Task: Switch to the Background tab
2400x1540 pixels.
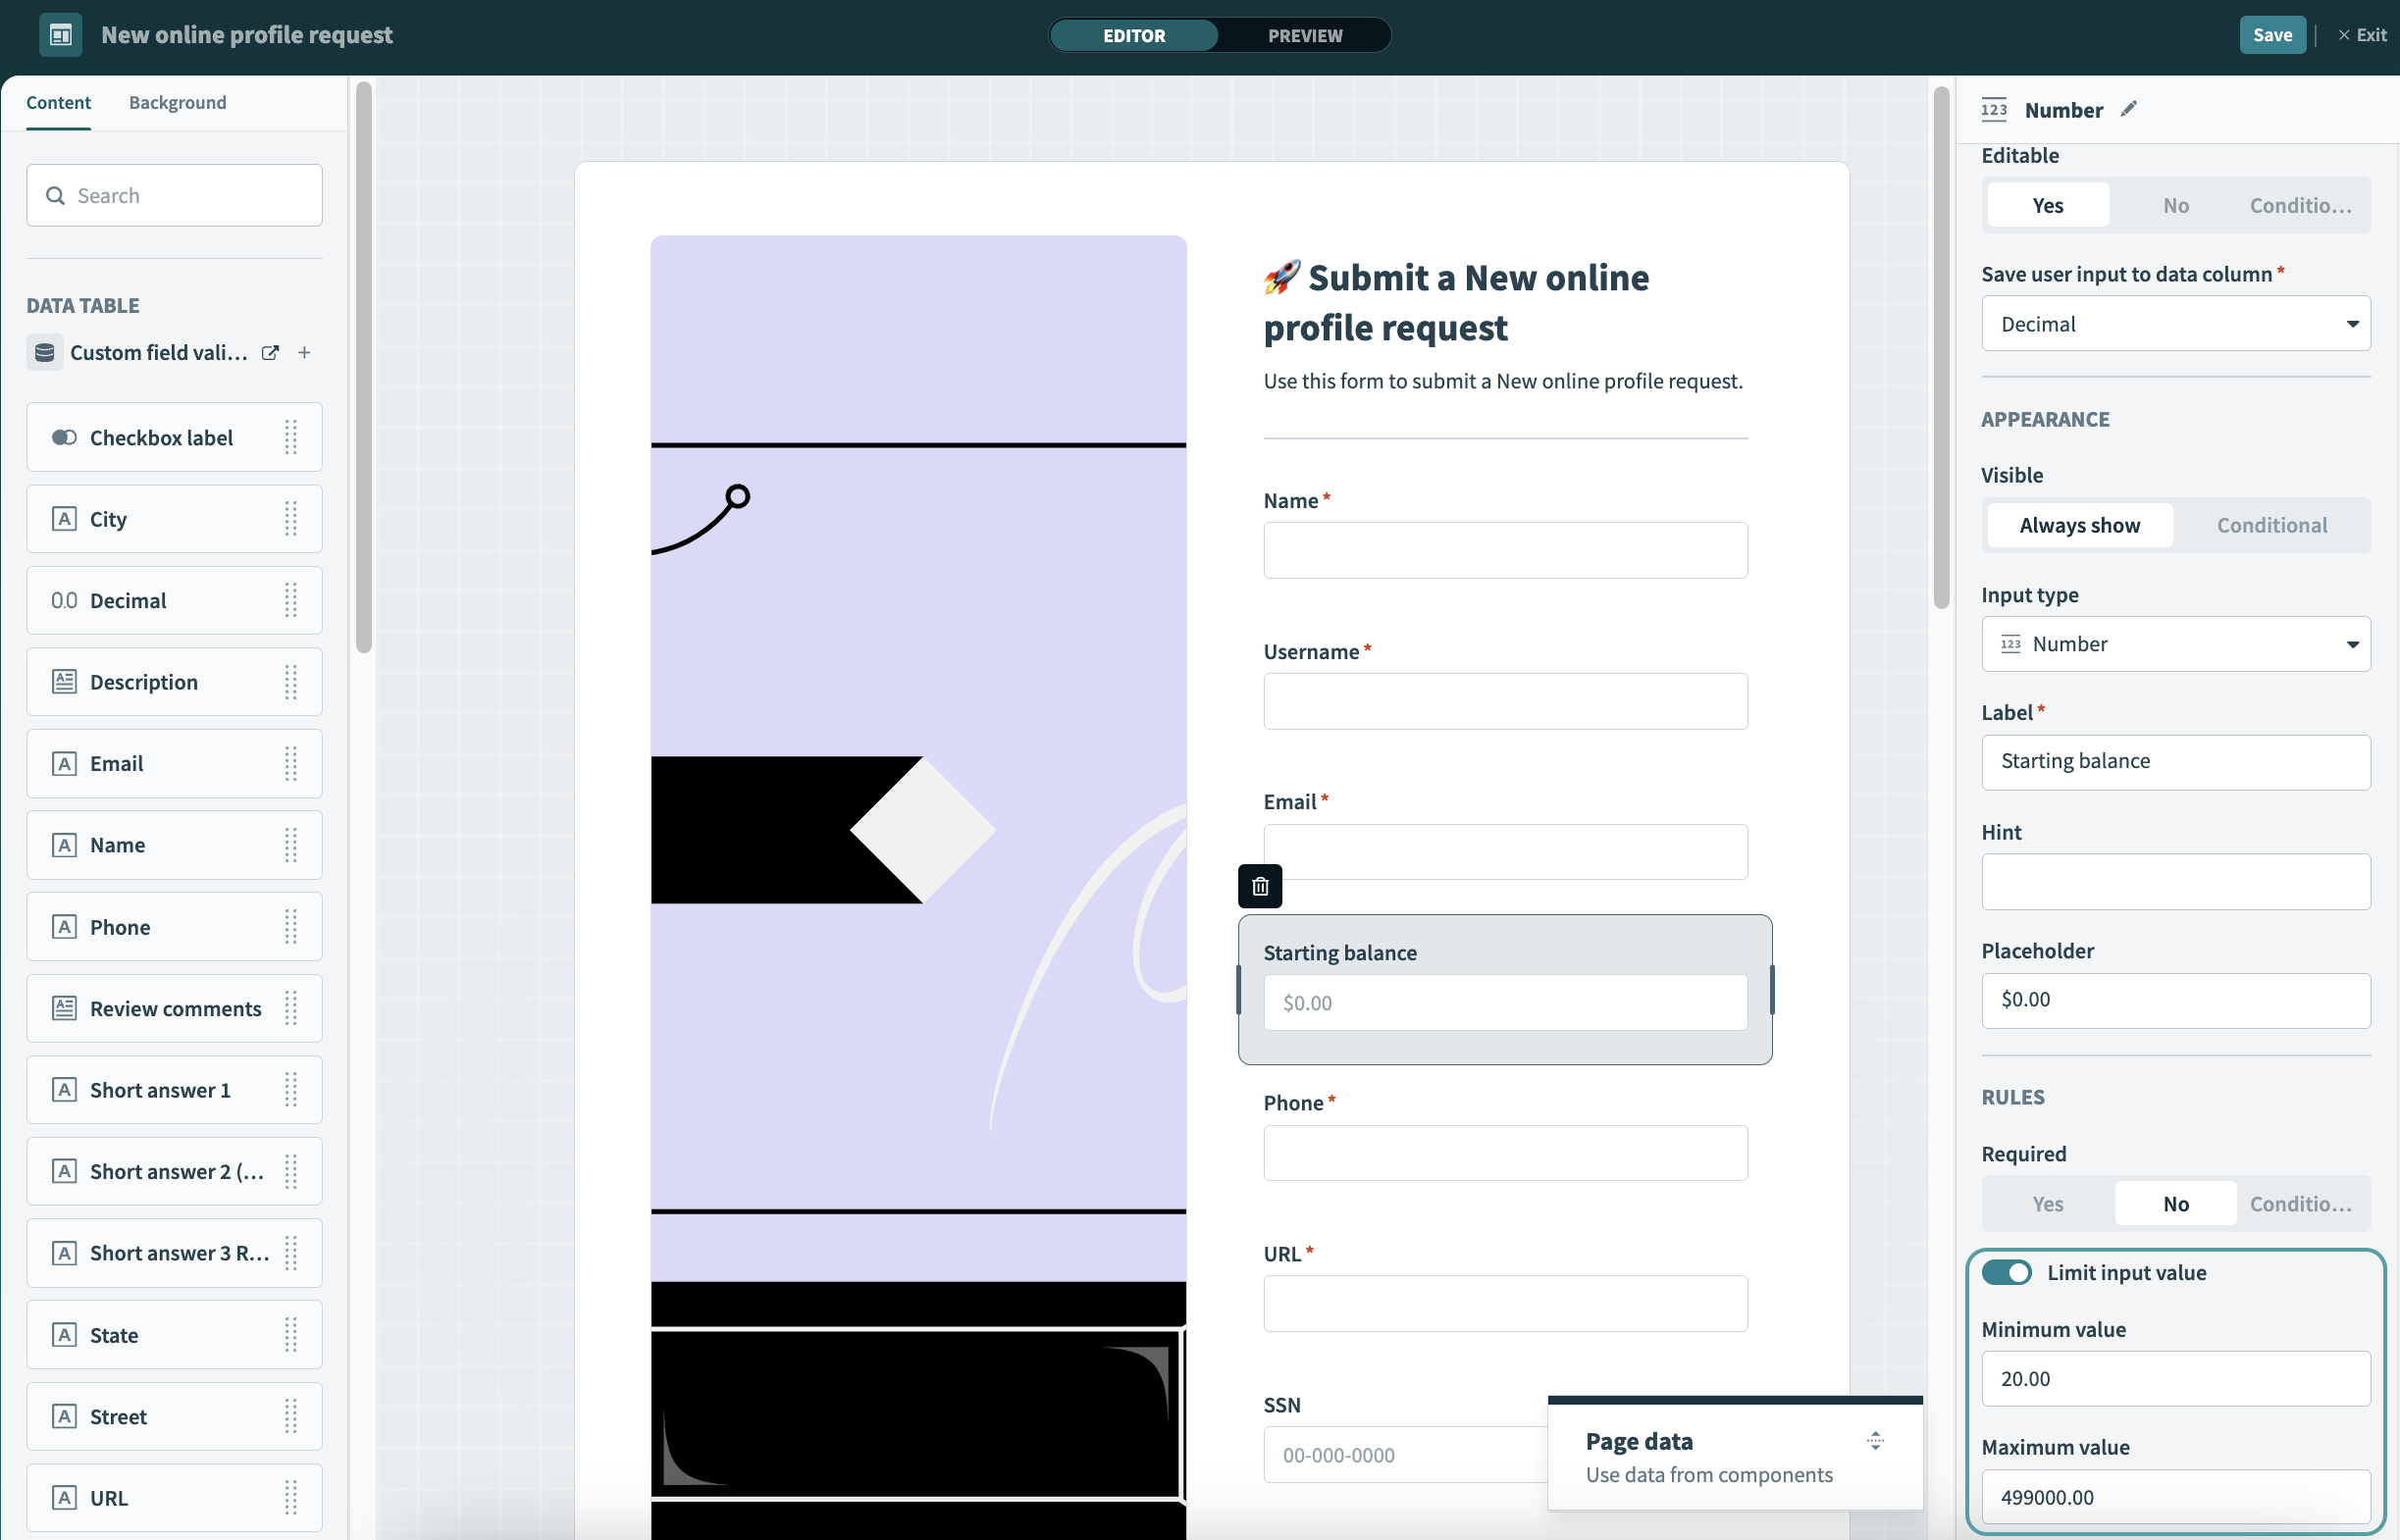Action: click(177, 101)
